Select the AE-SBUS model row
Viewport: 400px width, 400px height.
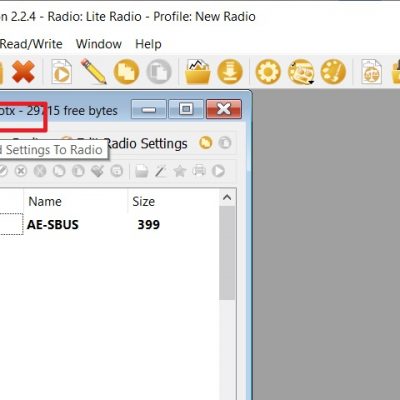click(x=110, y=224)
